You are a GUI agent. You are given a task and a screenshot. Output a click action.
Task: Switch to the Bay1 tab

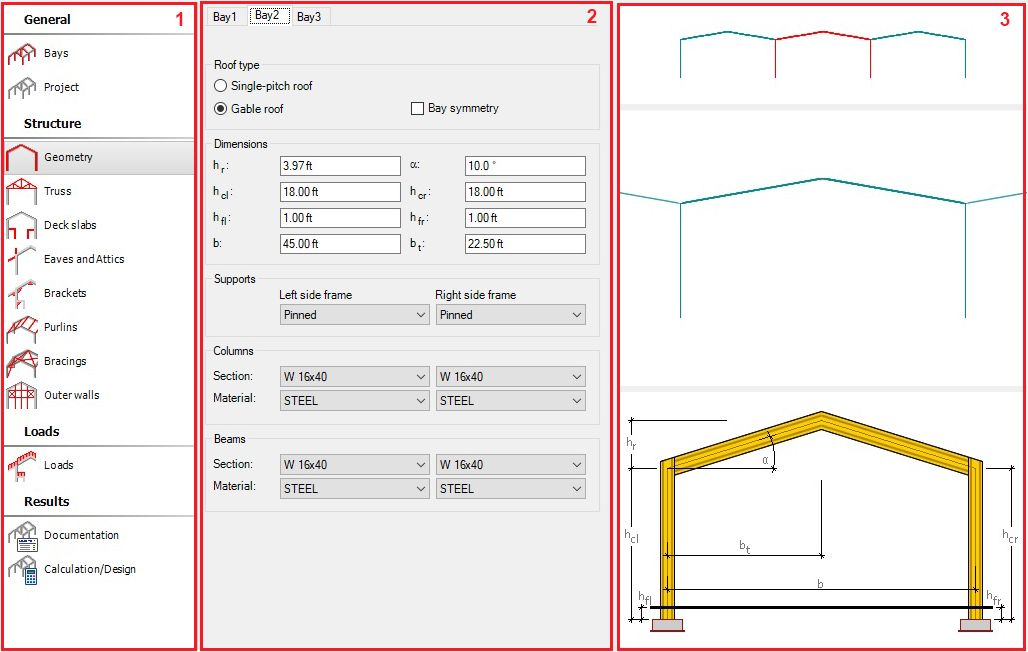[x=226, y=16]
